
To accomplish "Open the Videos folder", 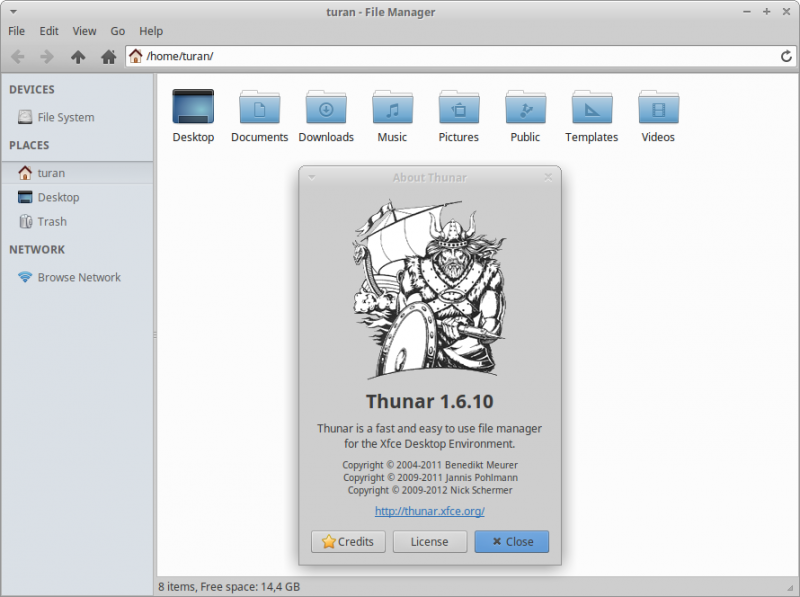I will pyautogui.click(x=658, y=116).
